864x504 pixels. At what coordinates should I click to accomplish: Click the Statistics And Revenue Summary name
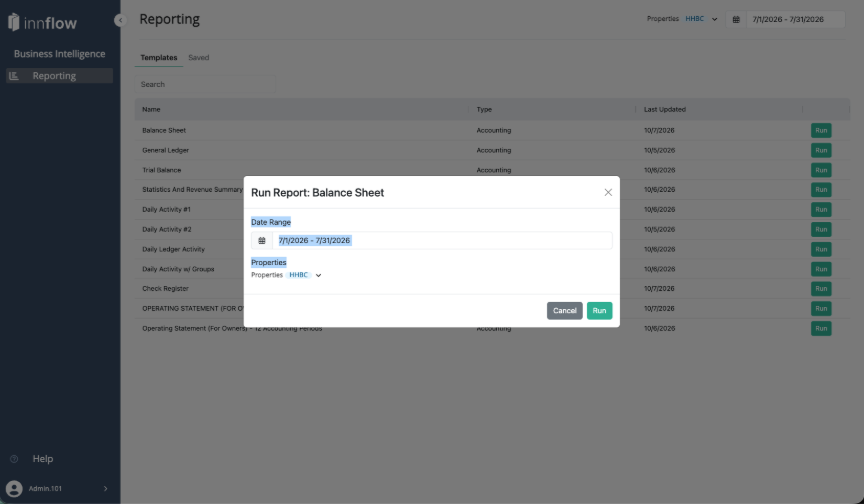(x=192, y=189)
